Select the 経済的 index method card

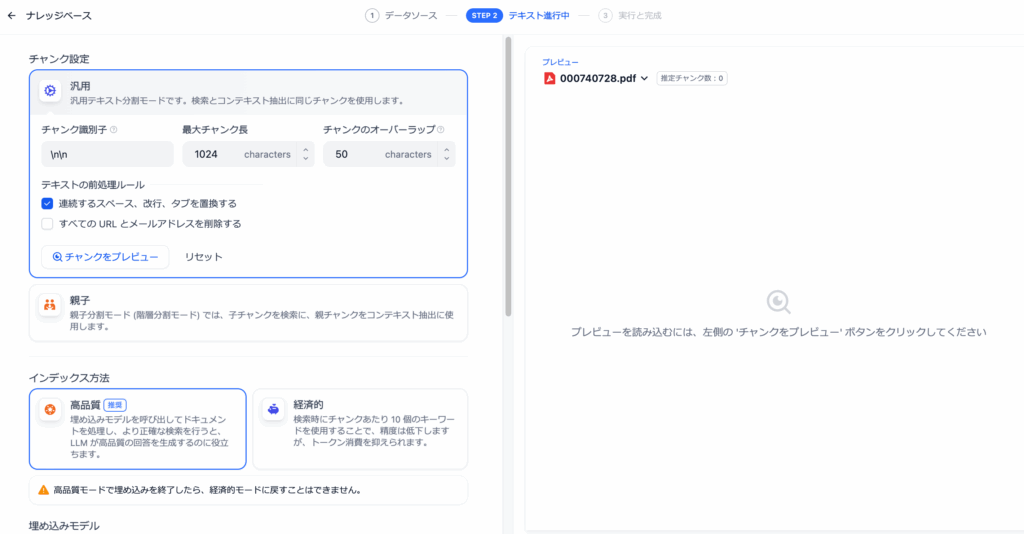pos(360,428)
